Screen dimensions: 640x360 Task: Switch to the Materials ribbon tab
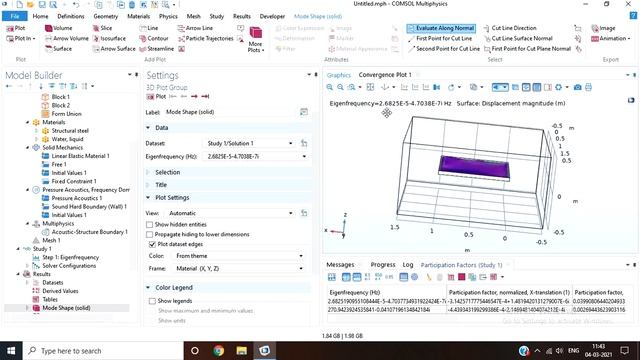pos(138,16)
